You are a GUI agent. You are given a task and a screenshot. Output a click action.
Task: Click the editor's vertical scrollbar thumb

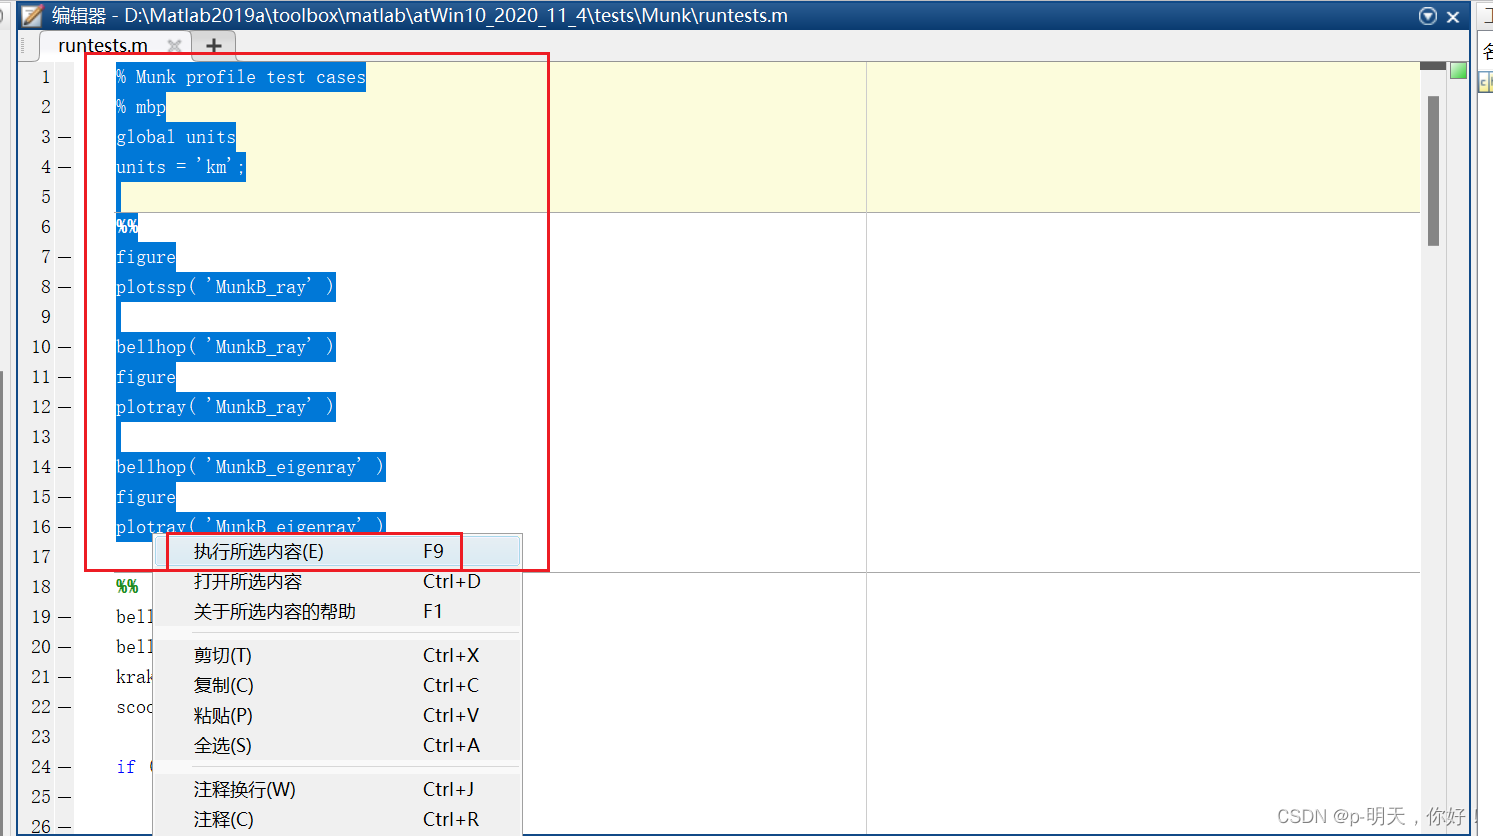[1433, 171]
